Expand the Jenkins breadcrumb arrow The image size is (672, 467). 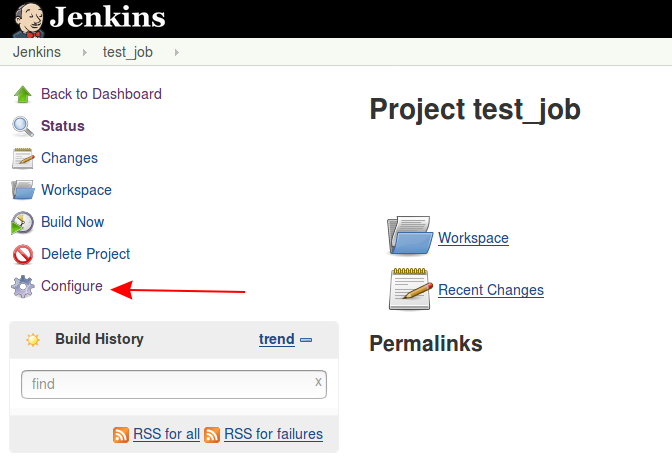84,52
